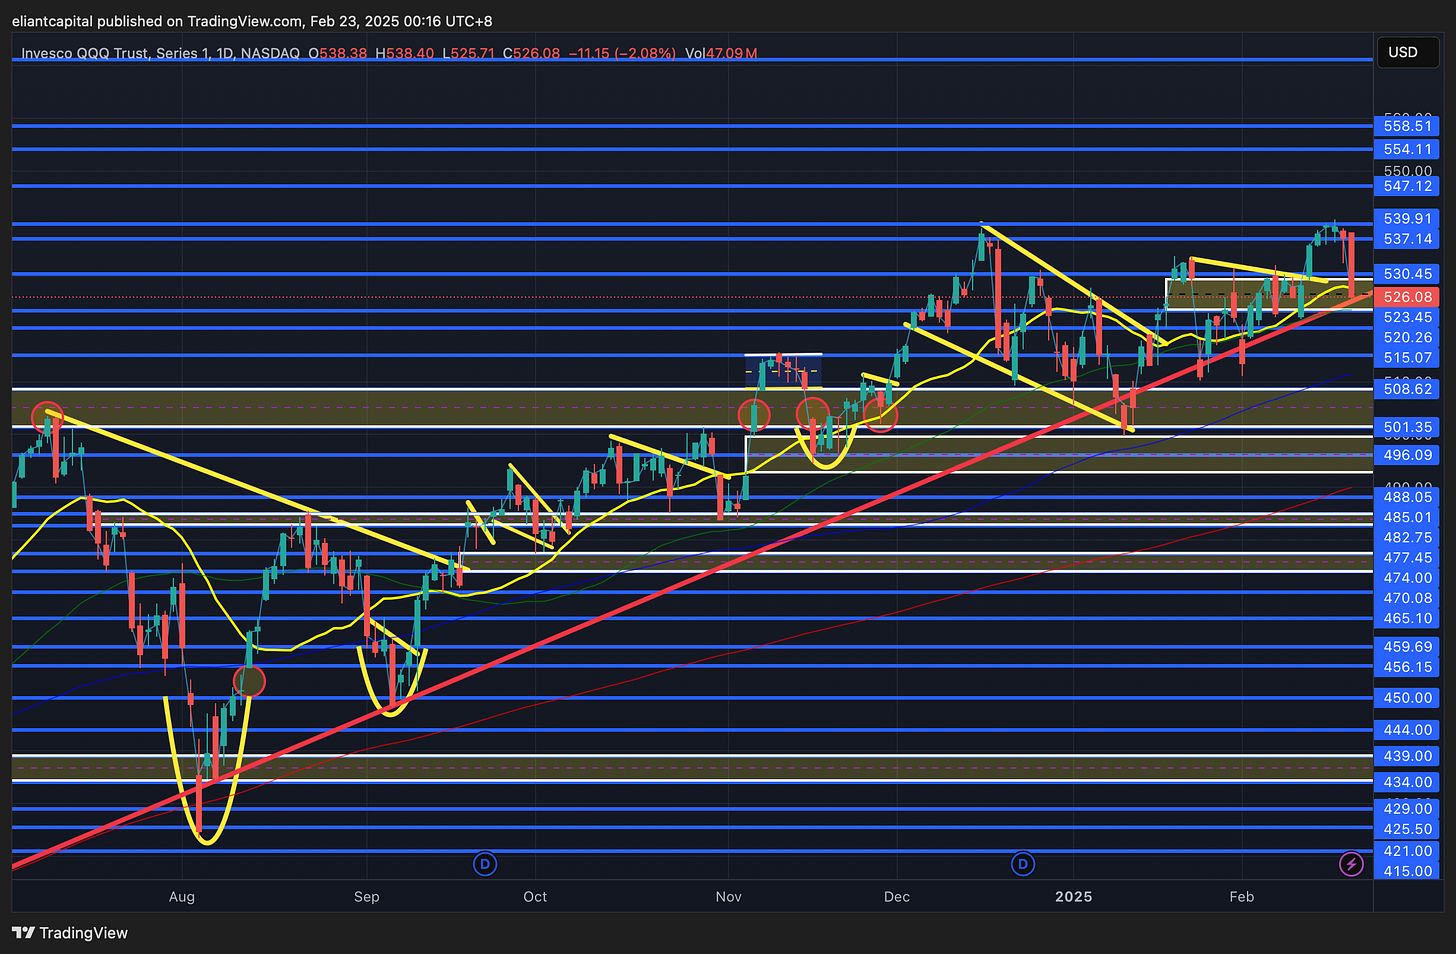Click the red current price label 526.08
The width and height of the screenshot is (1456, 954).
click(x=1407, y=297)
